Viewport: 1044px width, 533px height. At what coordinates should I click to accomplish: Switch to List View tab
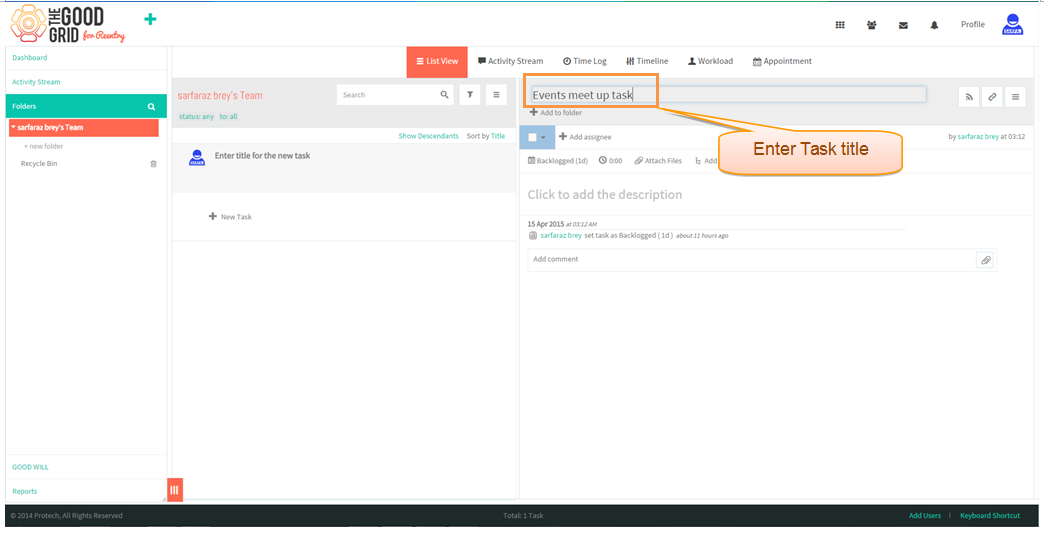coord(437,61)
